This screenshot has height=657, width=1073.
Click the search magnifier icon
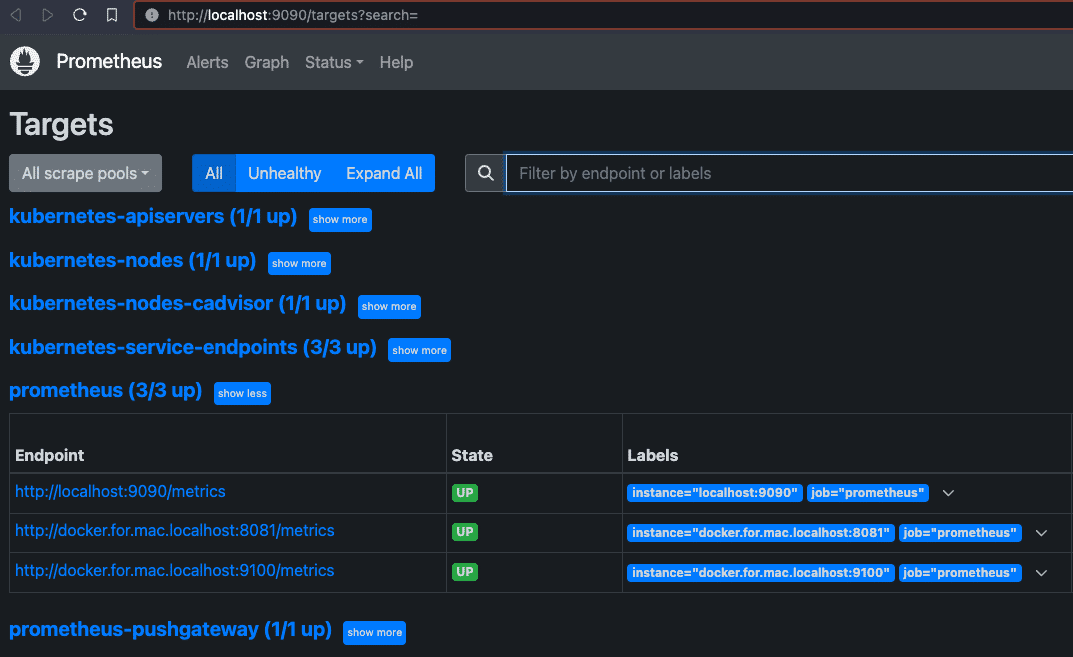coord(485,172)
